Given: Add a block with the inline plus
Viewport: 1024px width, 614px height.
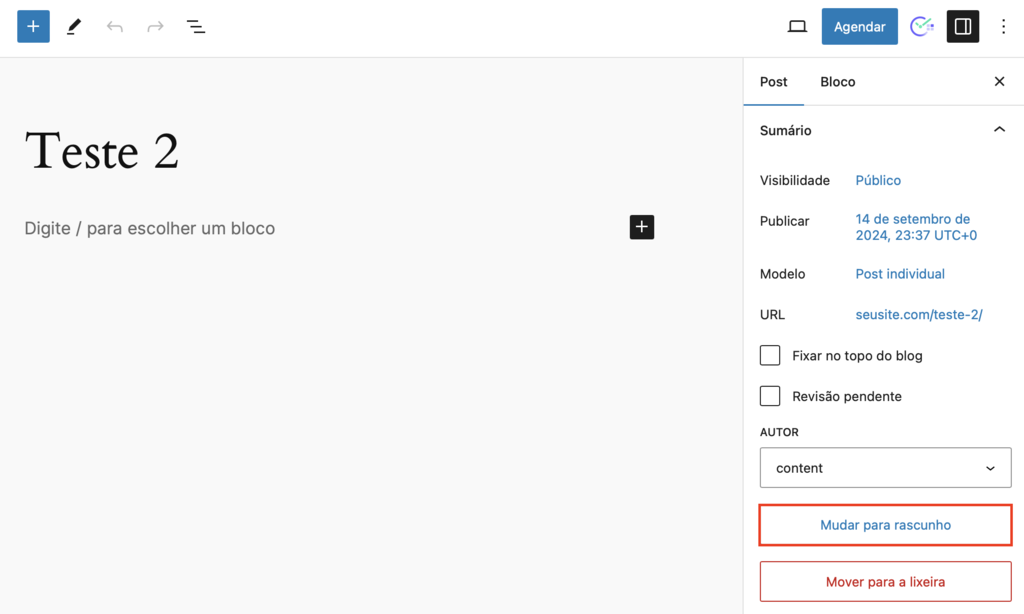Looking at the screenshot, I should 641,227.
